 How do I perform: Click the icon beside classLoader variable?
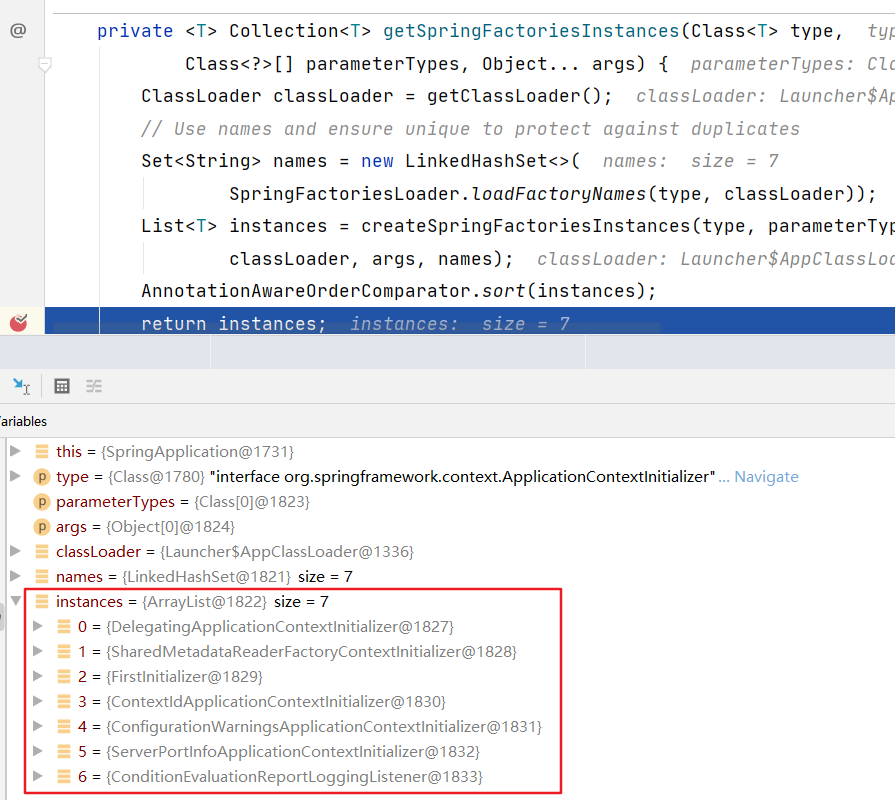pyautogui.click(x=42, y=551)
